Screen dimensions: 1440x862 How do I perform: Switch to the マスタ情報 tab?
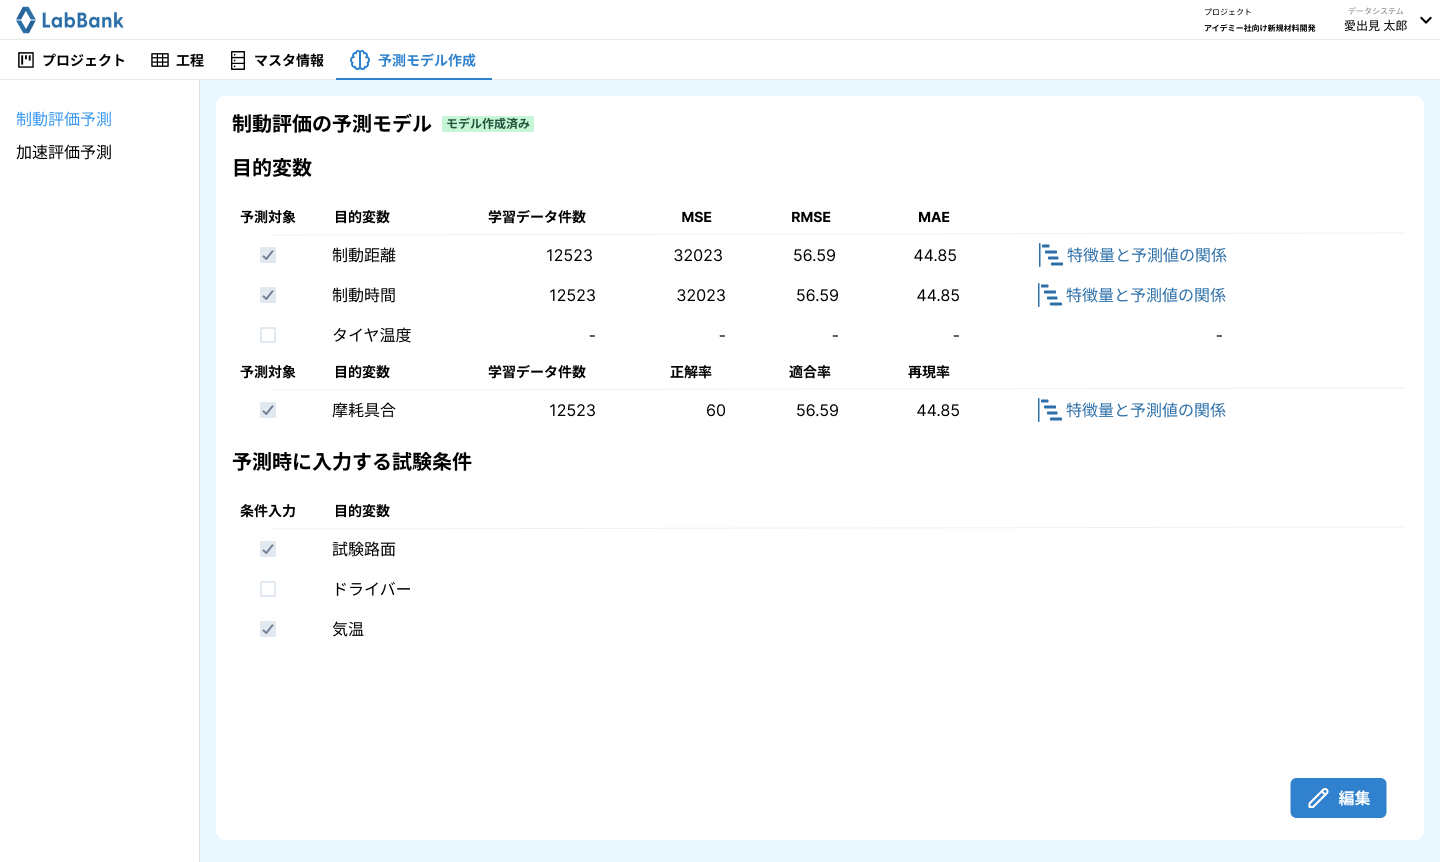[277, 60]
